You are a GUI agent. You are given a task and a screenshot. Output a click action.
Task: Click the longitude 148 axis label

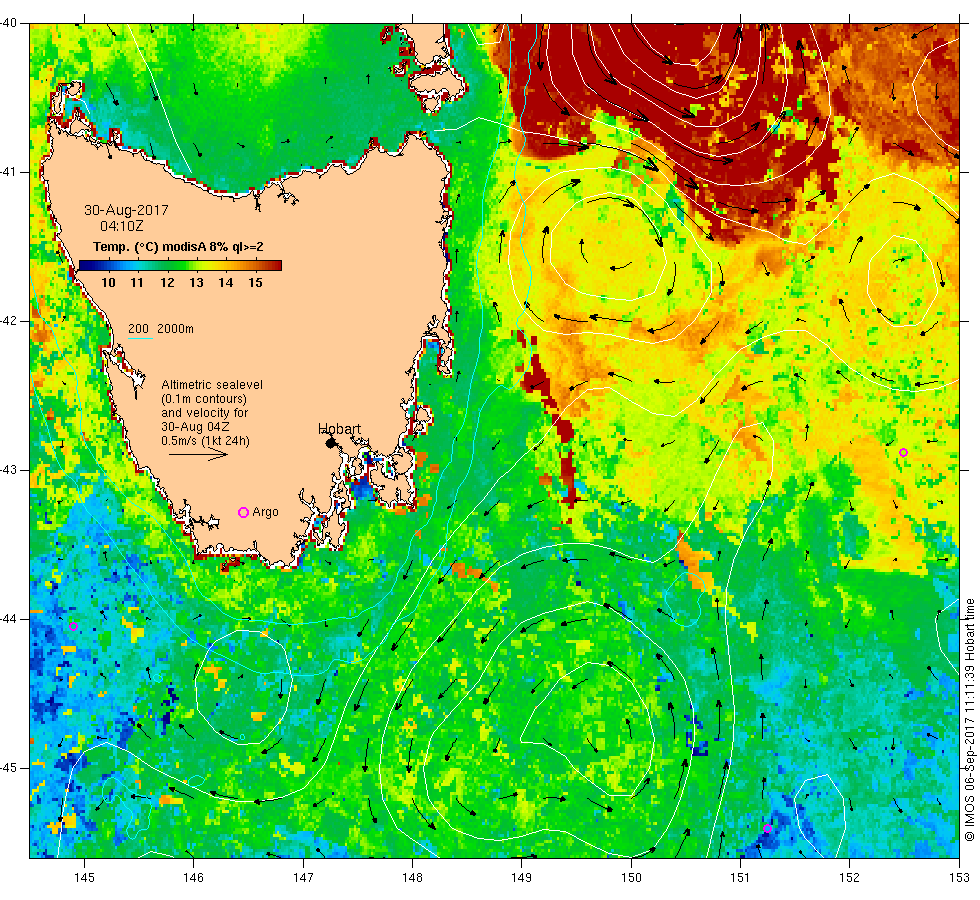click(x=412, y=878)
